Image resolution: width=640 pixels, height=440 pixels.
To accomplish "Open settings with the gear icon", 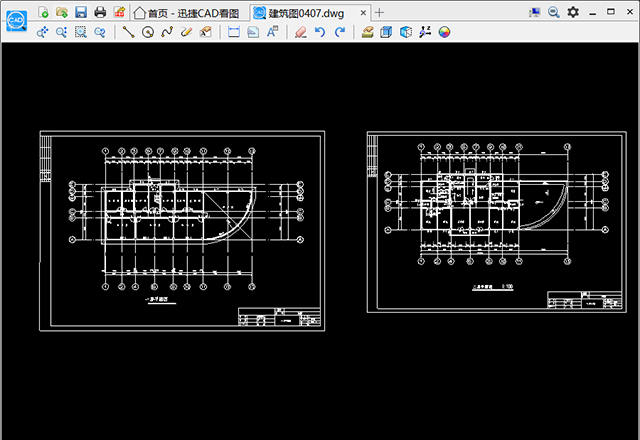I will point(573,12).
